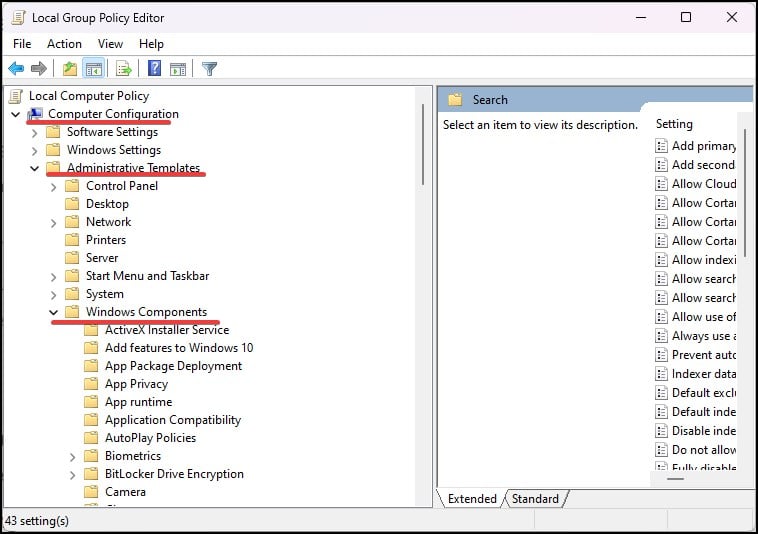Expand the Start Menu and Taskbar node
The width and height of the screenshot is (758, 534).
(x=53, y=277)
